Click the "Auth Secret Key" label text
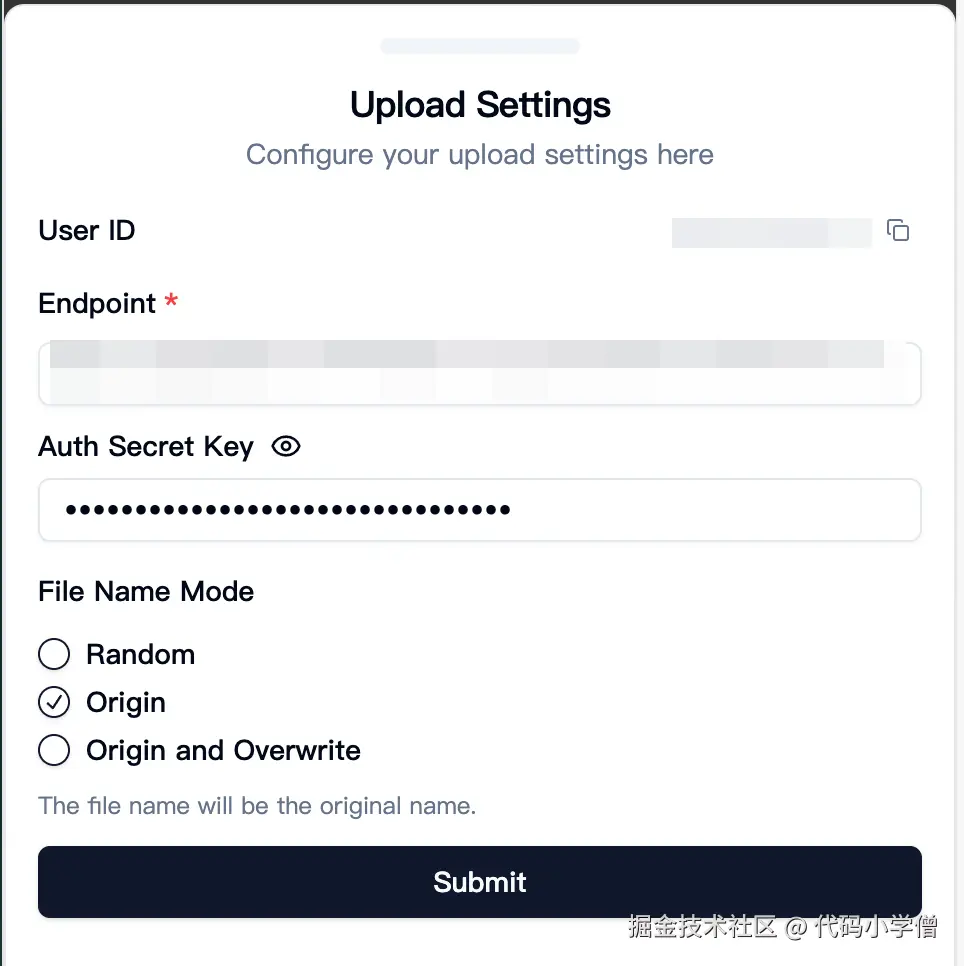The image size is (964, 966). click(x=146, y=447)
